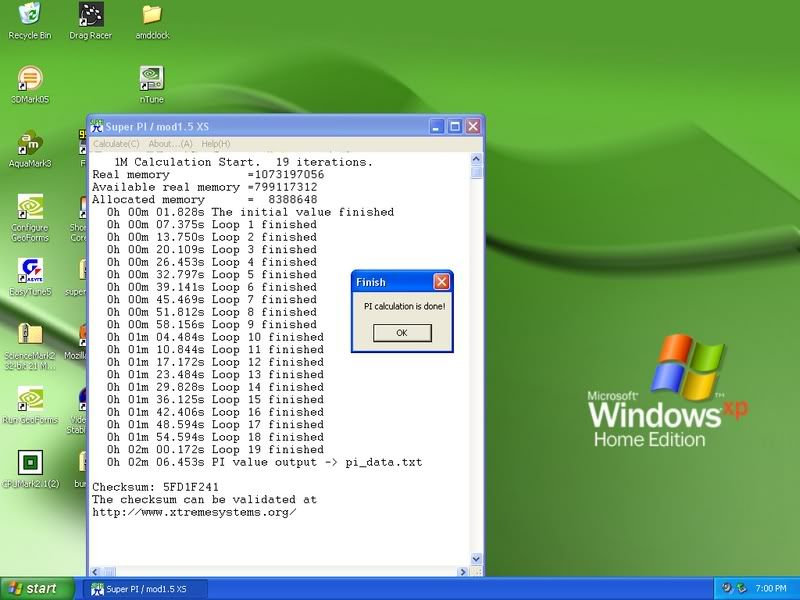This screenshot has width=800, height=600.
Task: Click the vertical scrollbar up arrow
Action: pyautogui.click(x=476, y=159)
